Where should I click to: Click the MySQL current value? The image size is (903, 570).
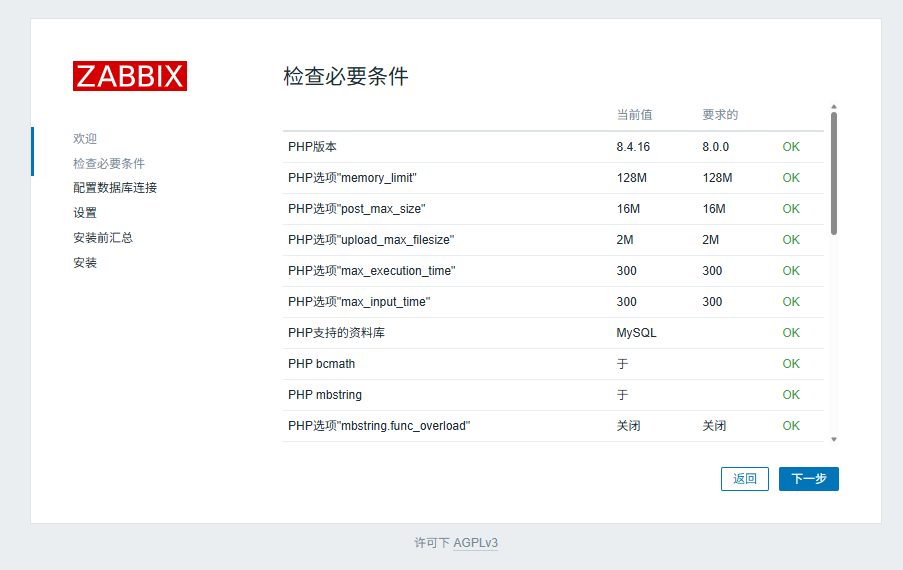tap(636, 333)
